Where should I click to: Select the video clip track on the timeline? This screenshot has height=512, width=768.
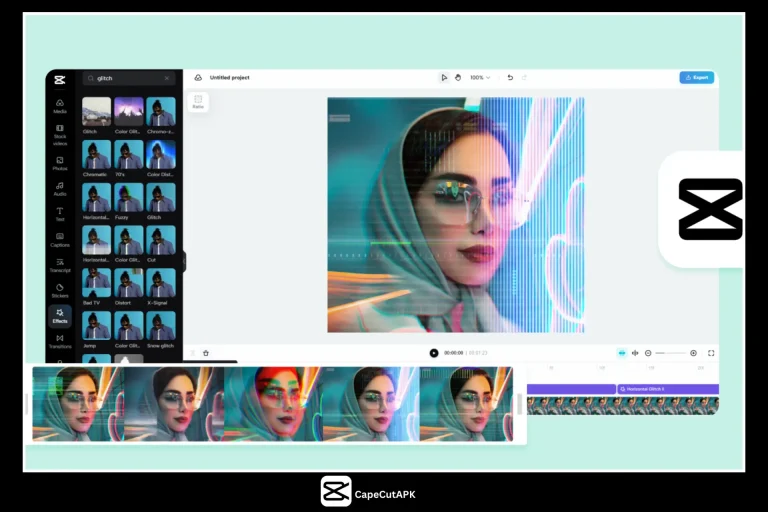click(623, 406)
